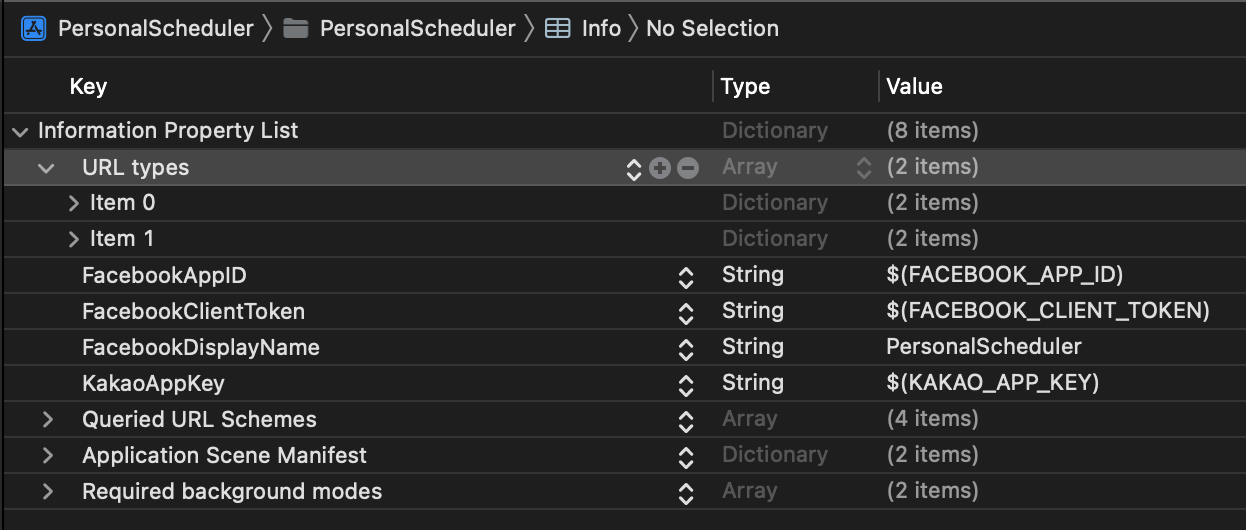Open key picker arrows for KakaoAppKey
The image size is (1246, 530).
(686, 384)
